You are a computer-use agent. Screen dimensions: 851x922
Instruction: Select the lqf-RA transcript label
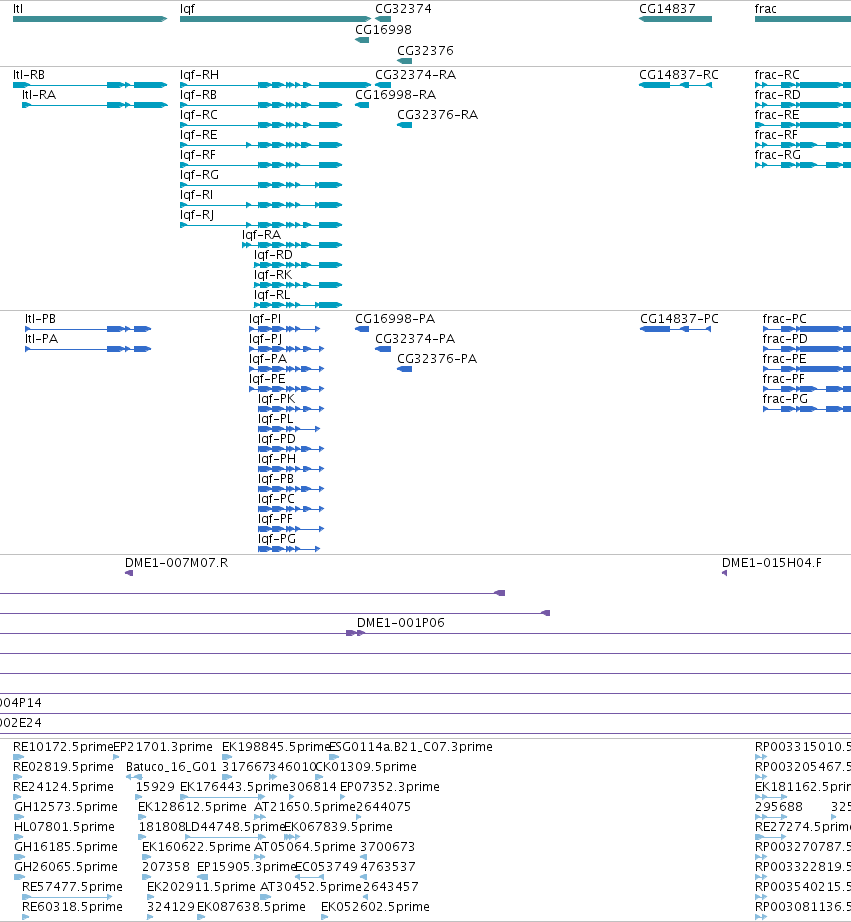[262, 235]
